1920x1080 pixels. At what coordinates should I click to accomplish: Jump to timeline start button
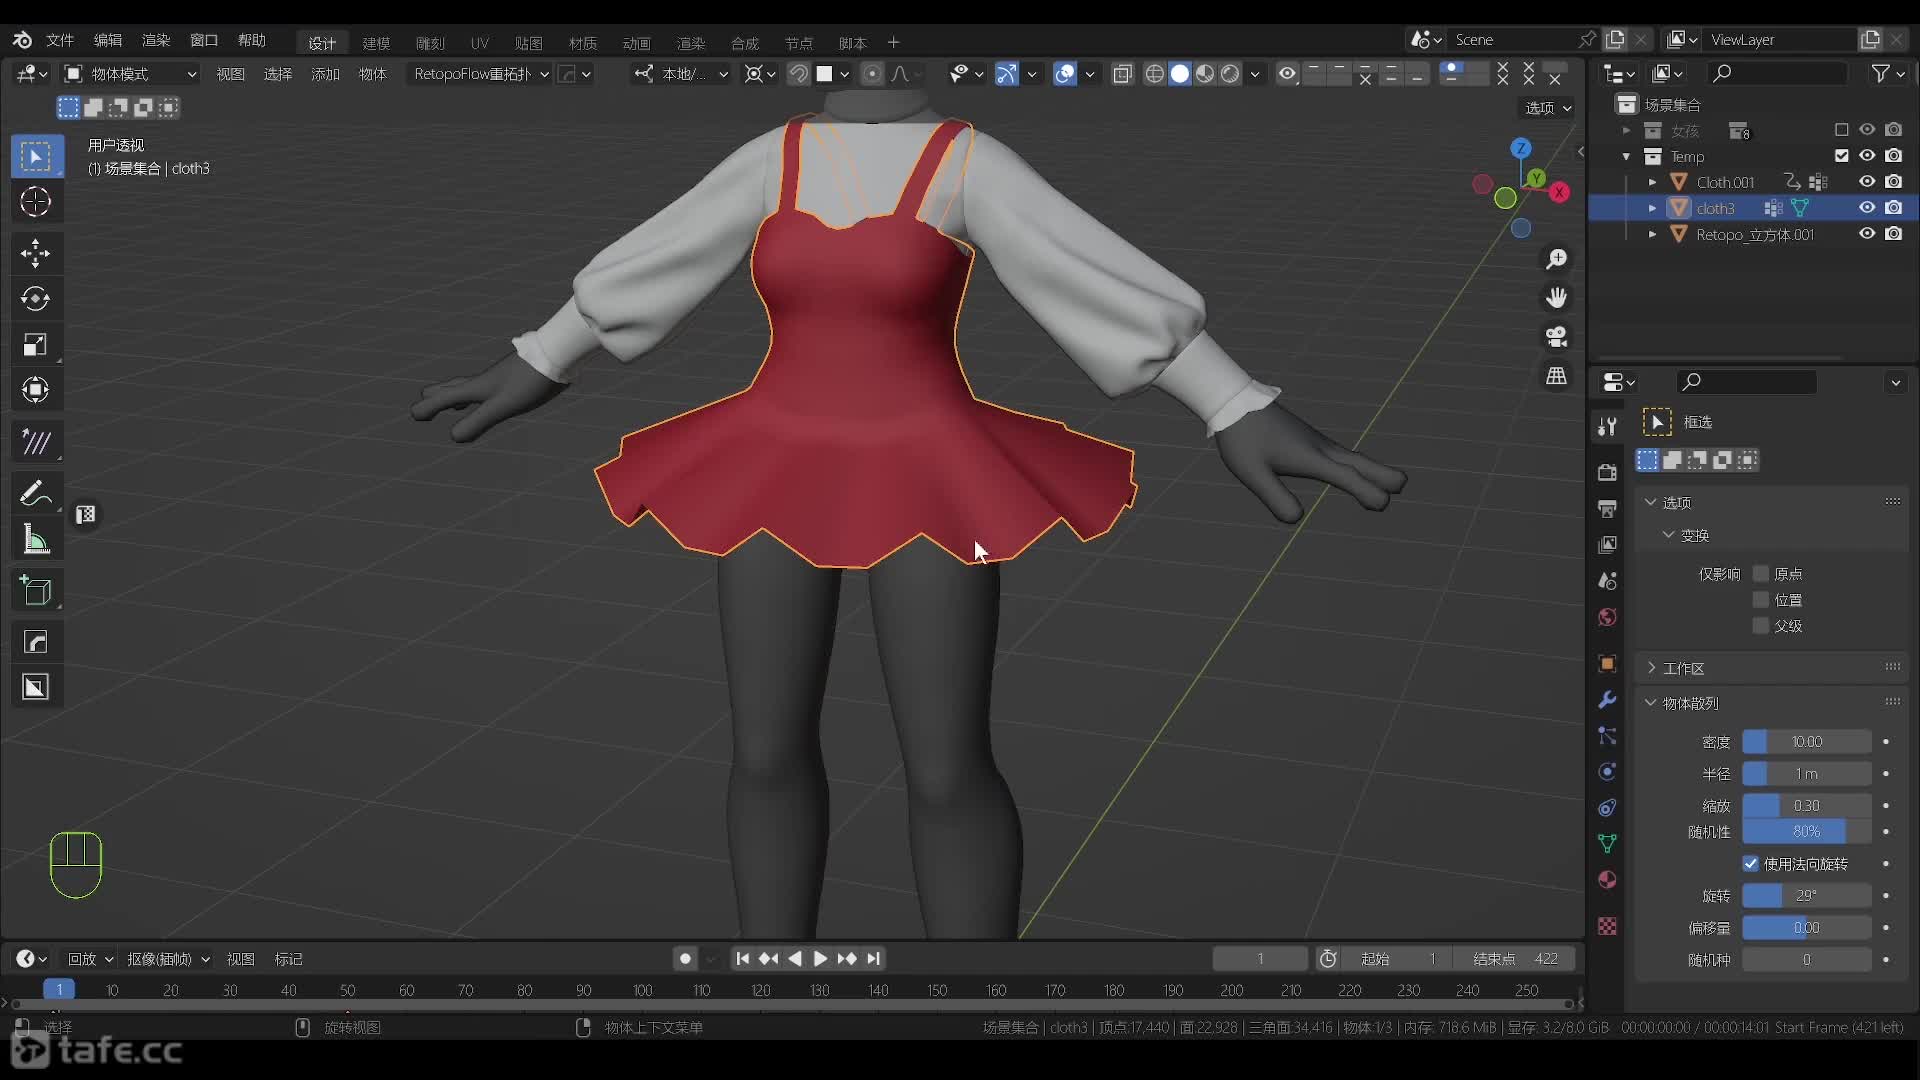(x=742, y=959)
